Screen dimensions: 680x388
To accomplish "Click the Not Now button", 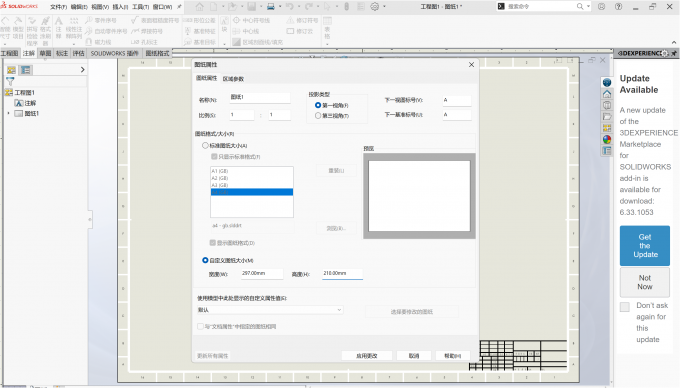I will 644,282.
